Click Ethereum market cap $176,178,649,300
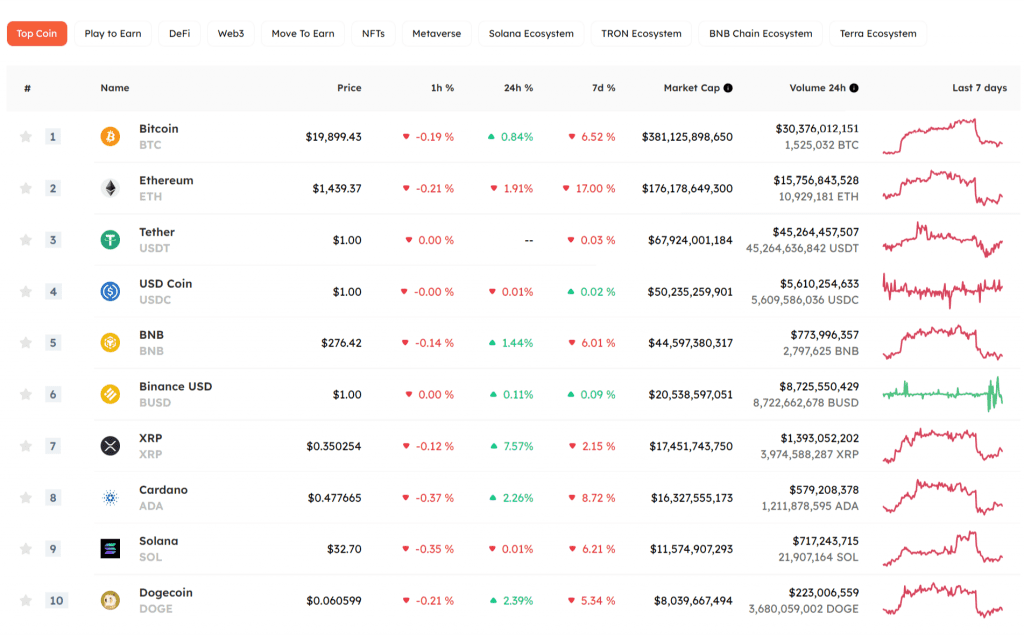 coord(687,188)
